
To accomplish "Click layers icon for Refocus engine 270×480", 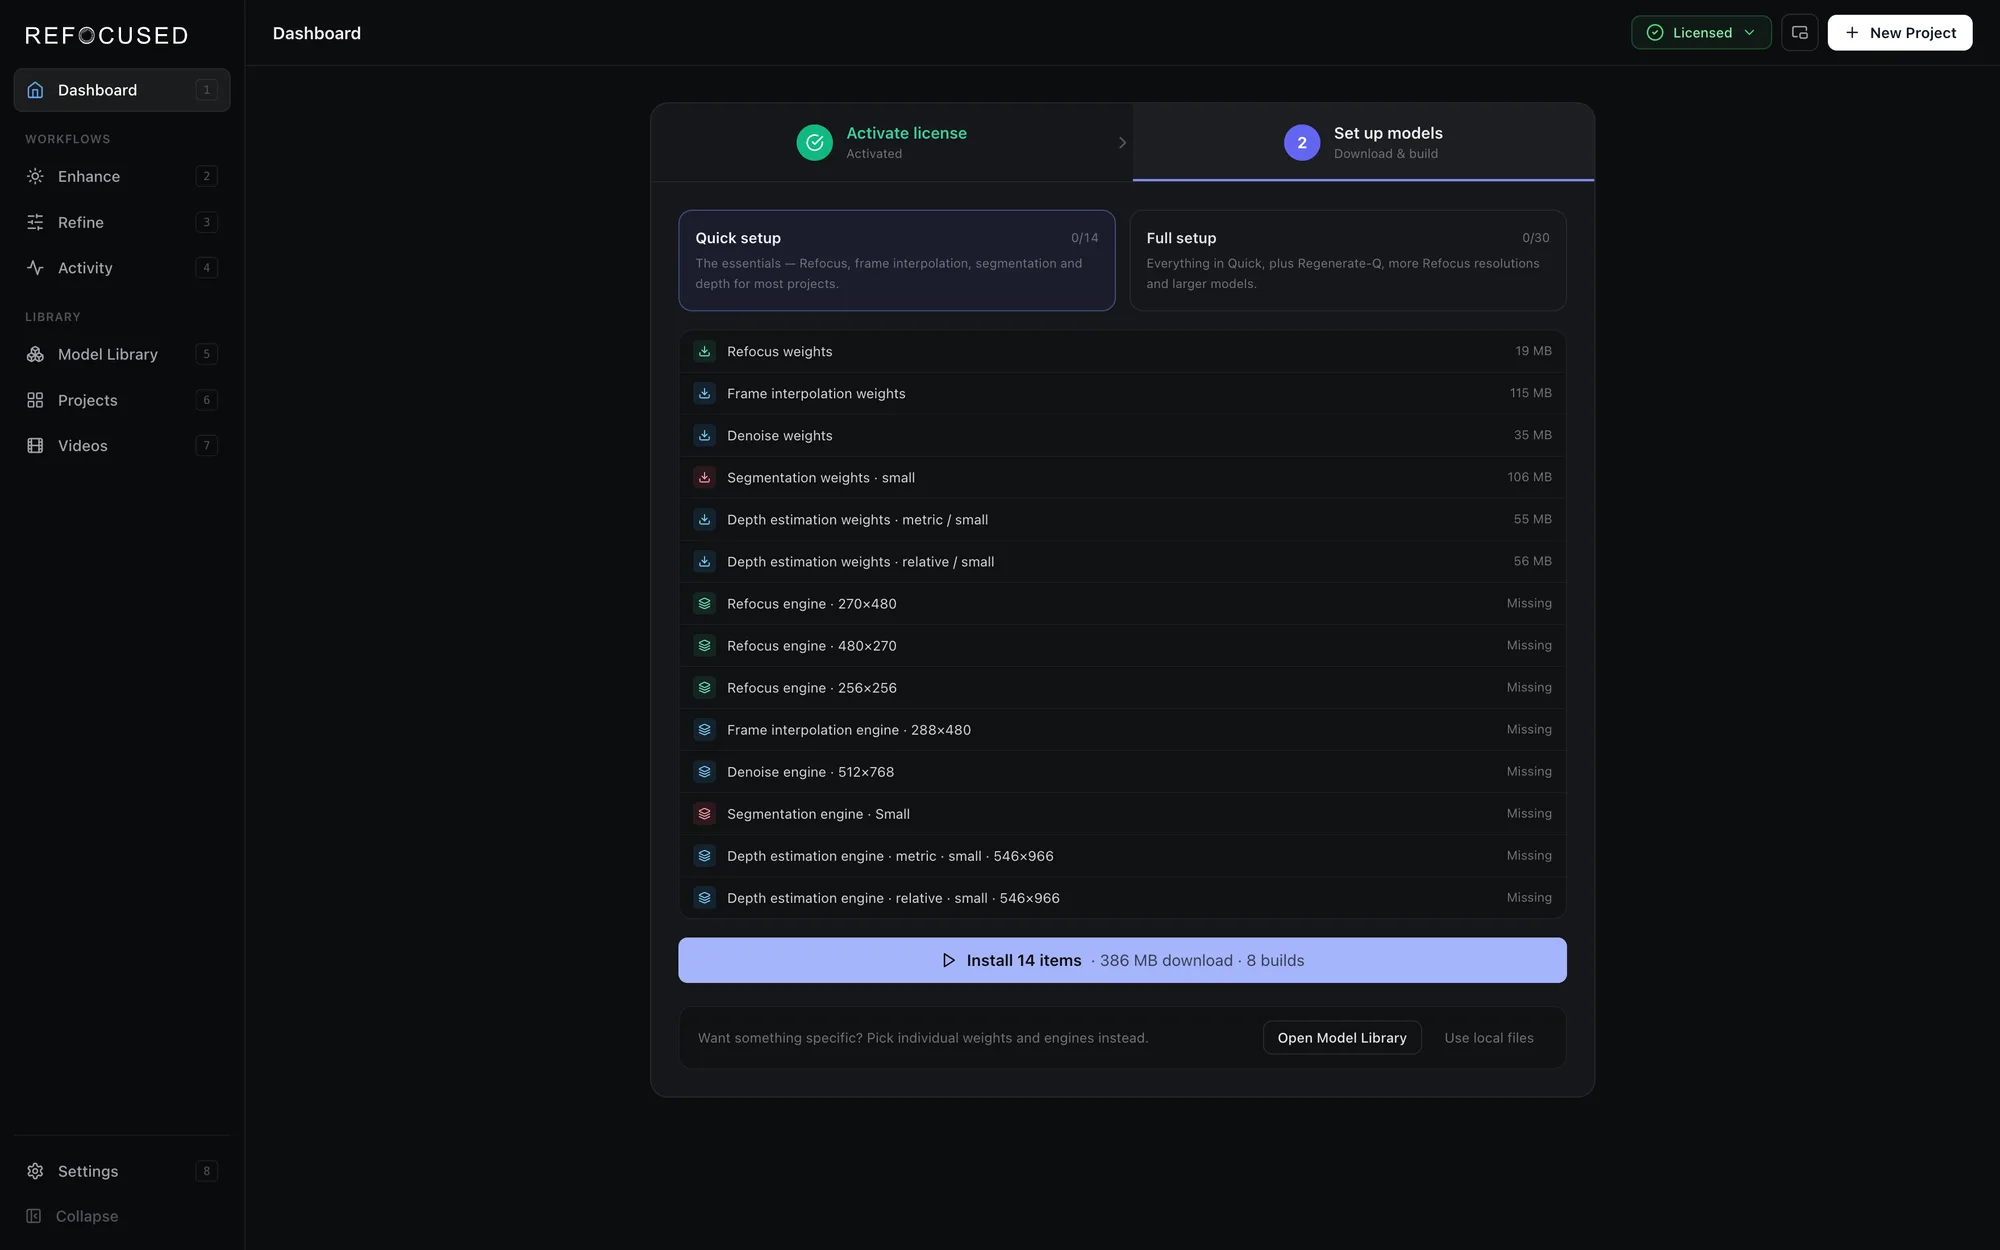I will pos(704,604).
